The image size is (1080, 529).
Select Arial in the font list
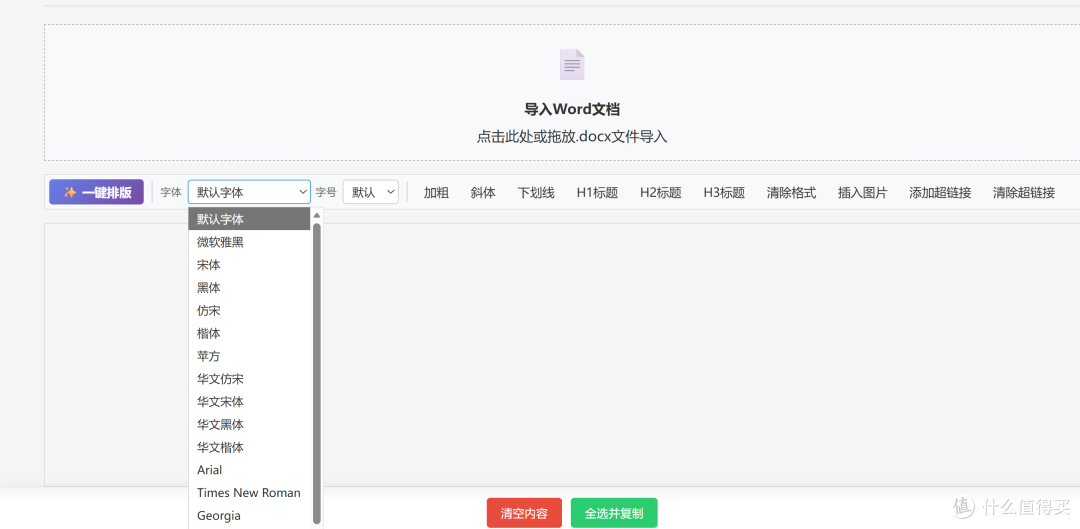click(249, 470)
